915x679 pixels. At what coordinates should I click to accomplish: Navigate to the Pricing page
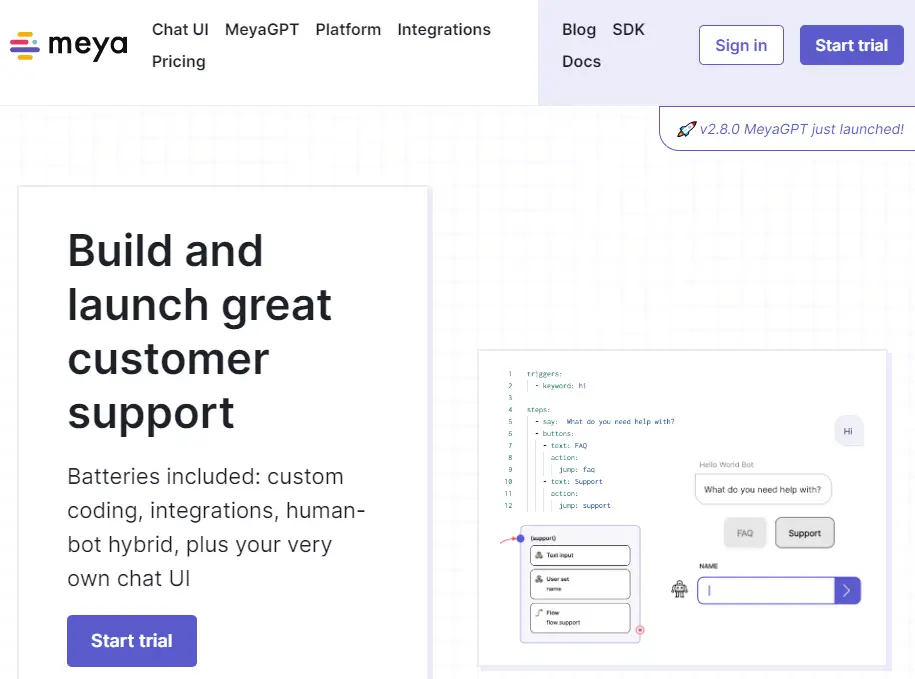click(x=178, y=61)
